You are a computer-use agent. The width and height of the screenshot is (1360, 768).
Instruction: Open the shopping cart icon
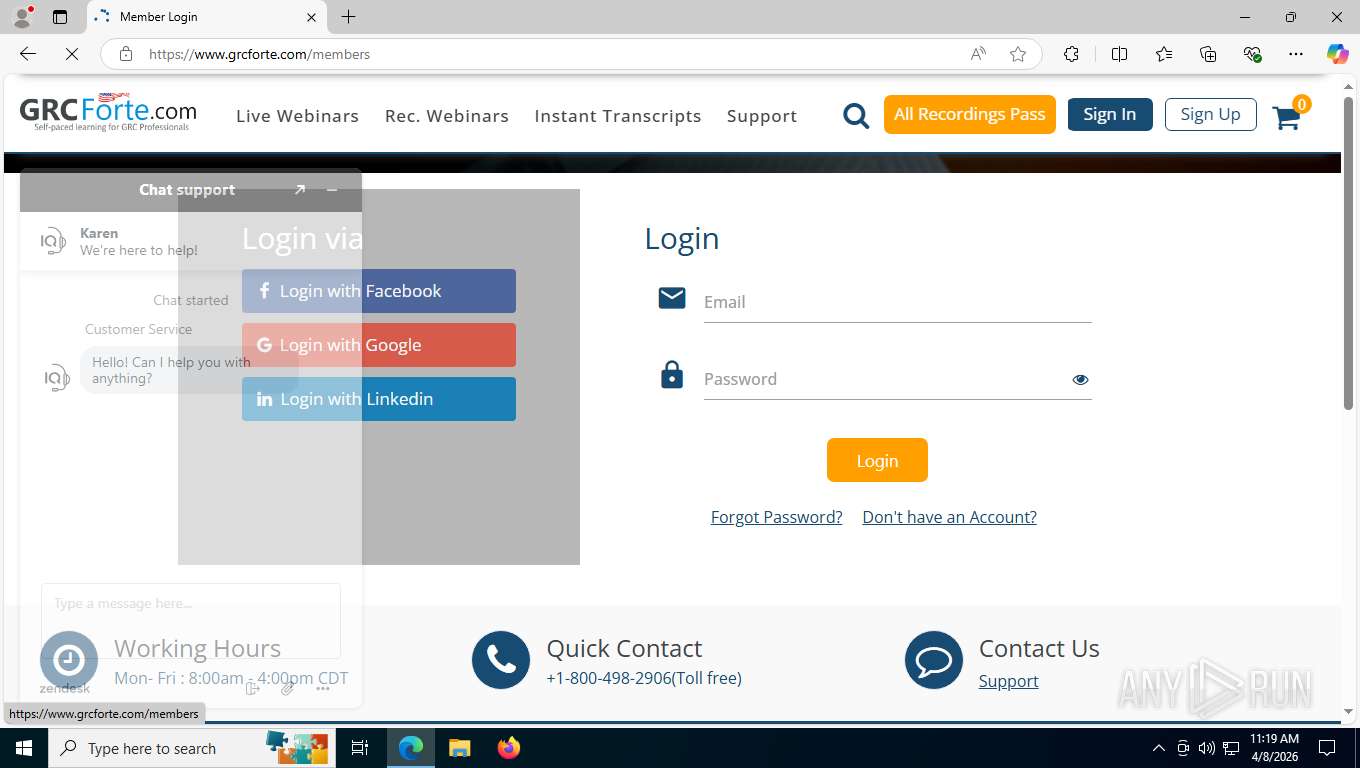point(1287,117)
